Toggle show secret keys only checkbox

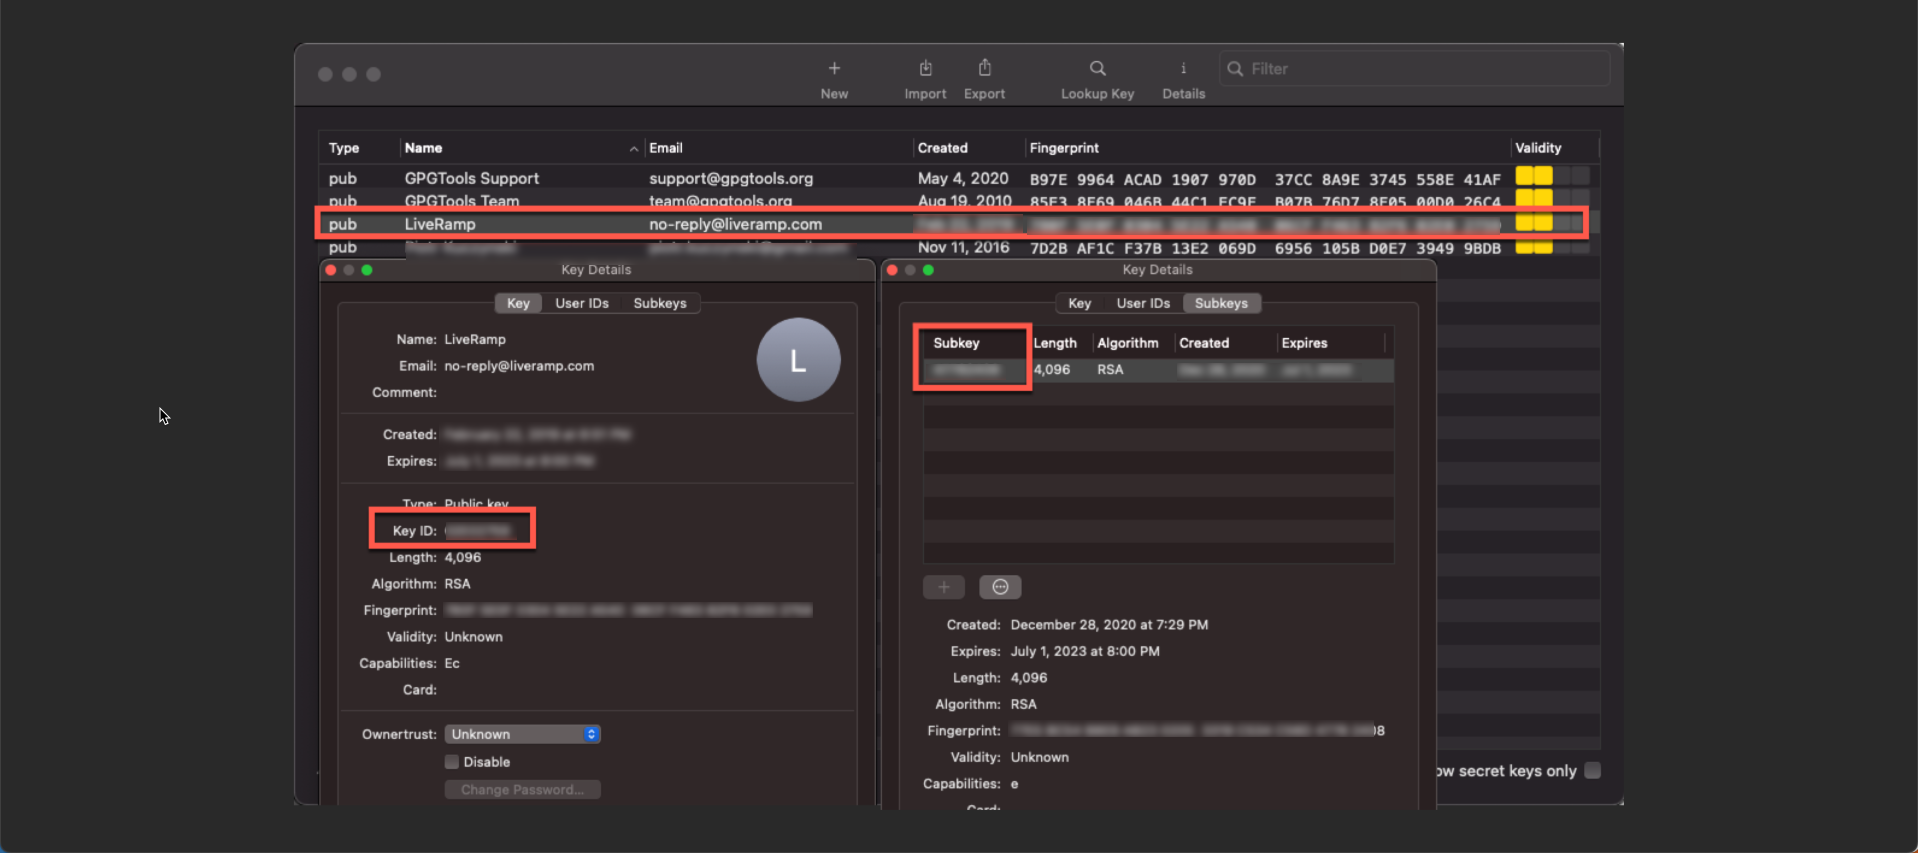(x=1593, y=770)
